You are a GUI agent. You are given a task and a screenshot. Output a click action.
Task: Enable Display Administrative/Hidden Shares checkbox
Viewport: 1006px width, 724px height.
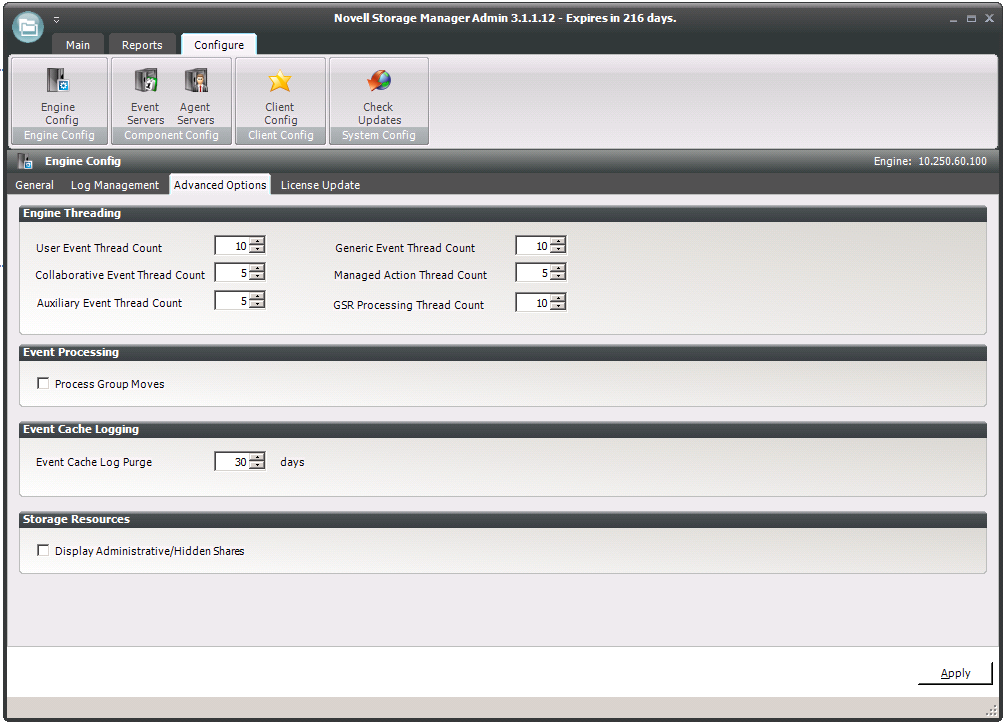tap(43, 550)
